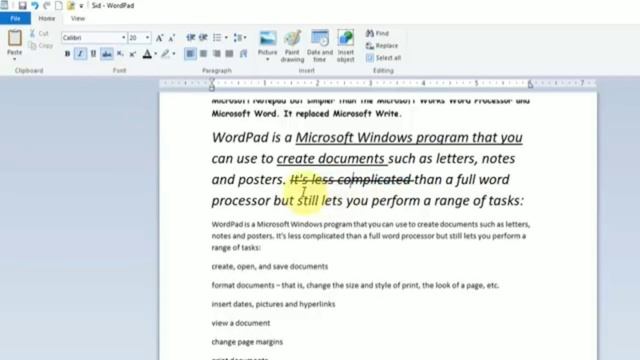640x360 pixels.
Task: Start a bulleted list
Action: (217, 38)
